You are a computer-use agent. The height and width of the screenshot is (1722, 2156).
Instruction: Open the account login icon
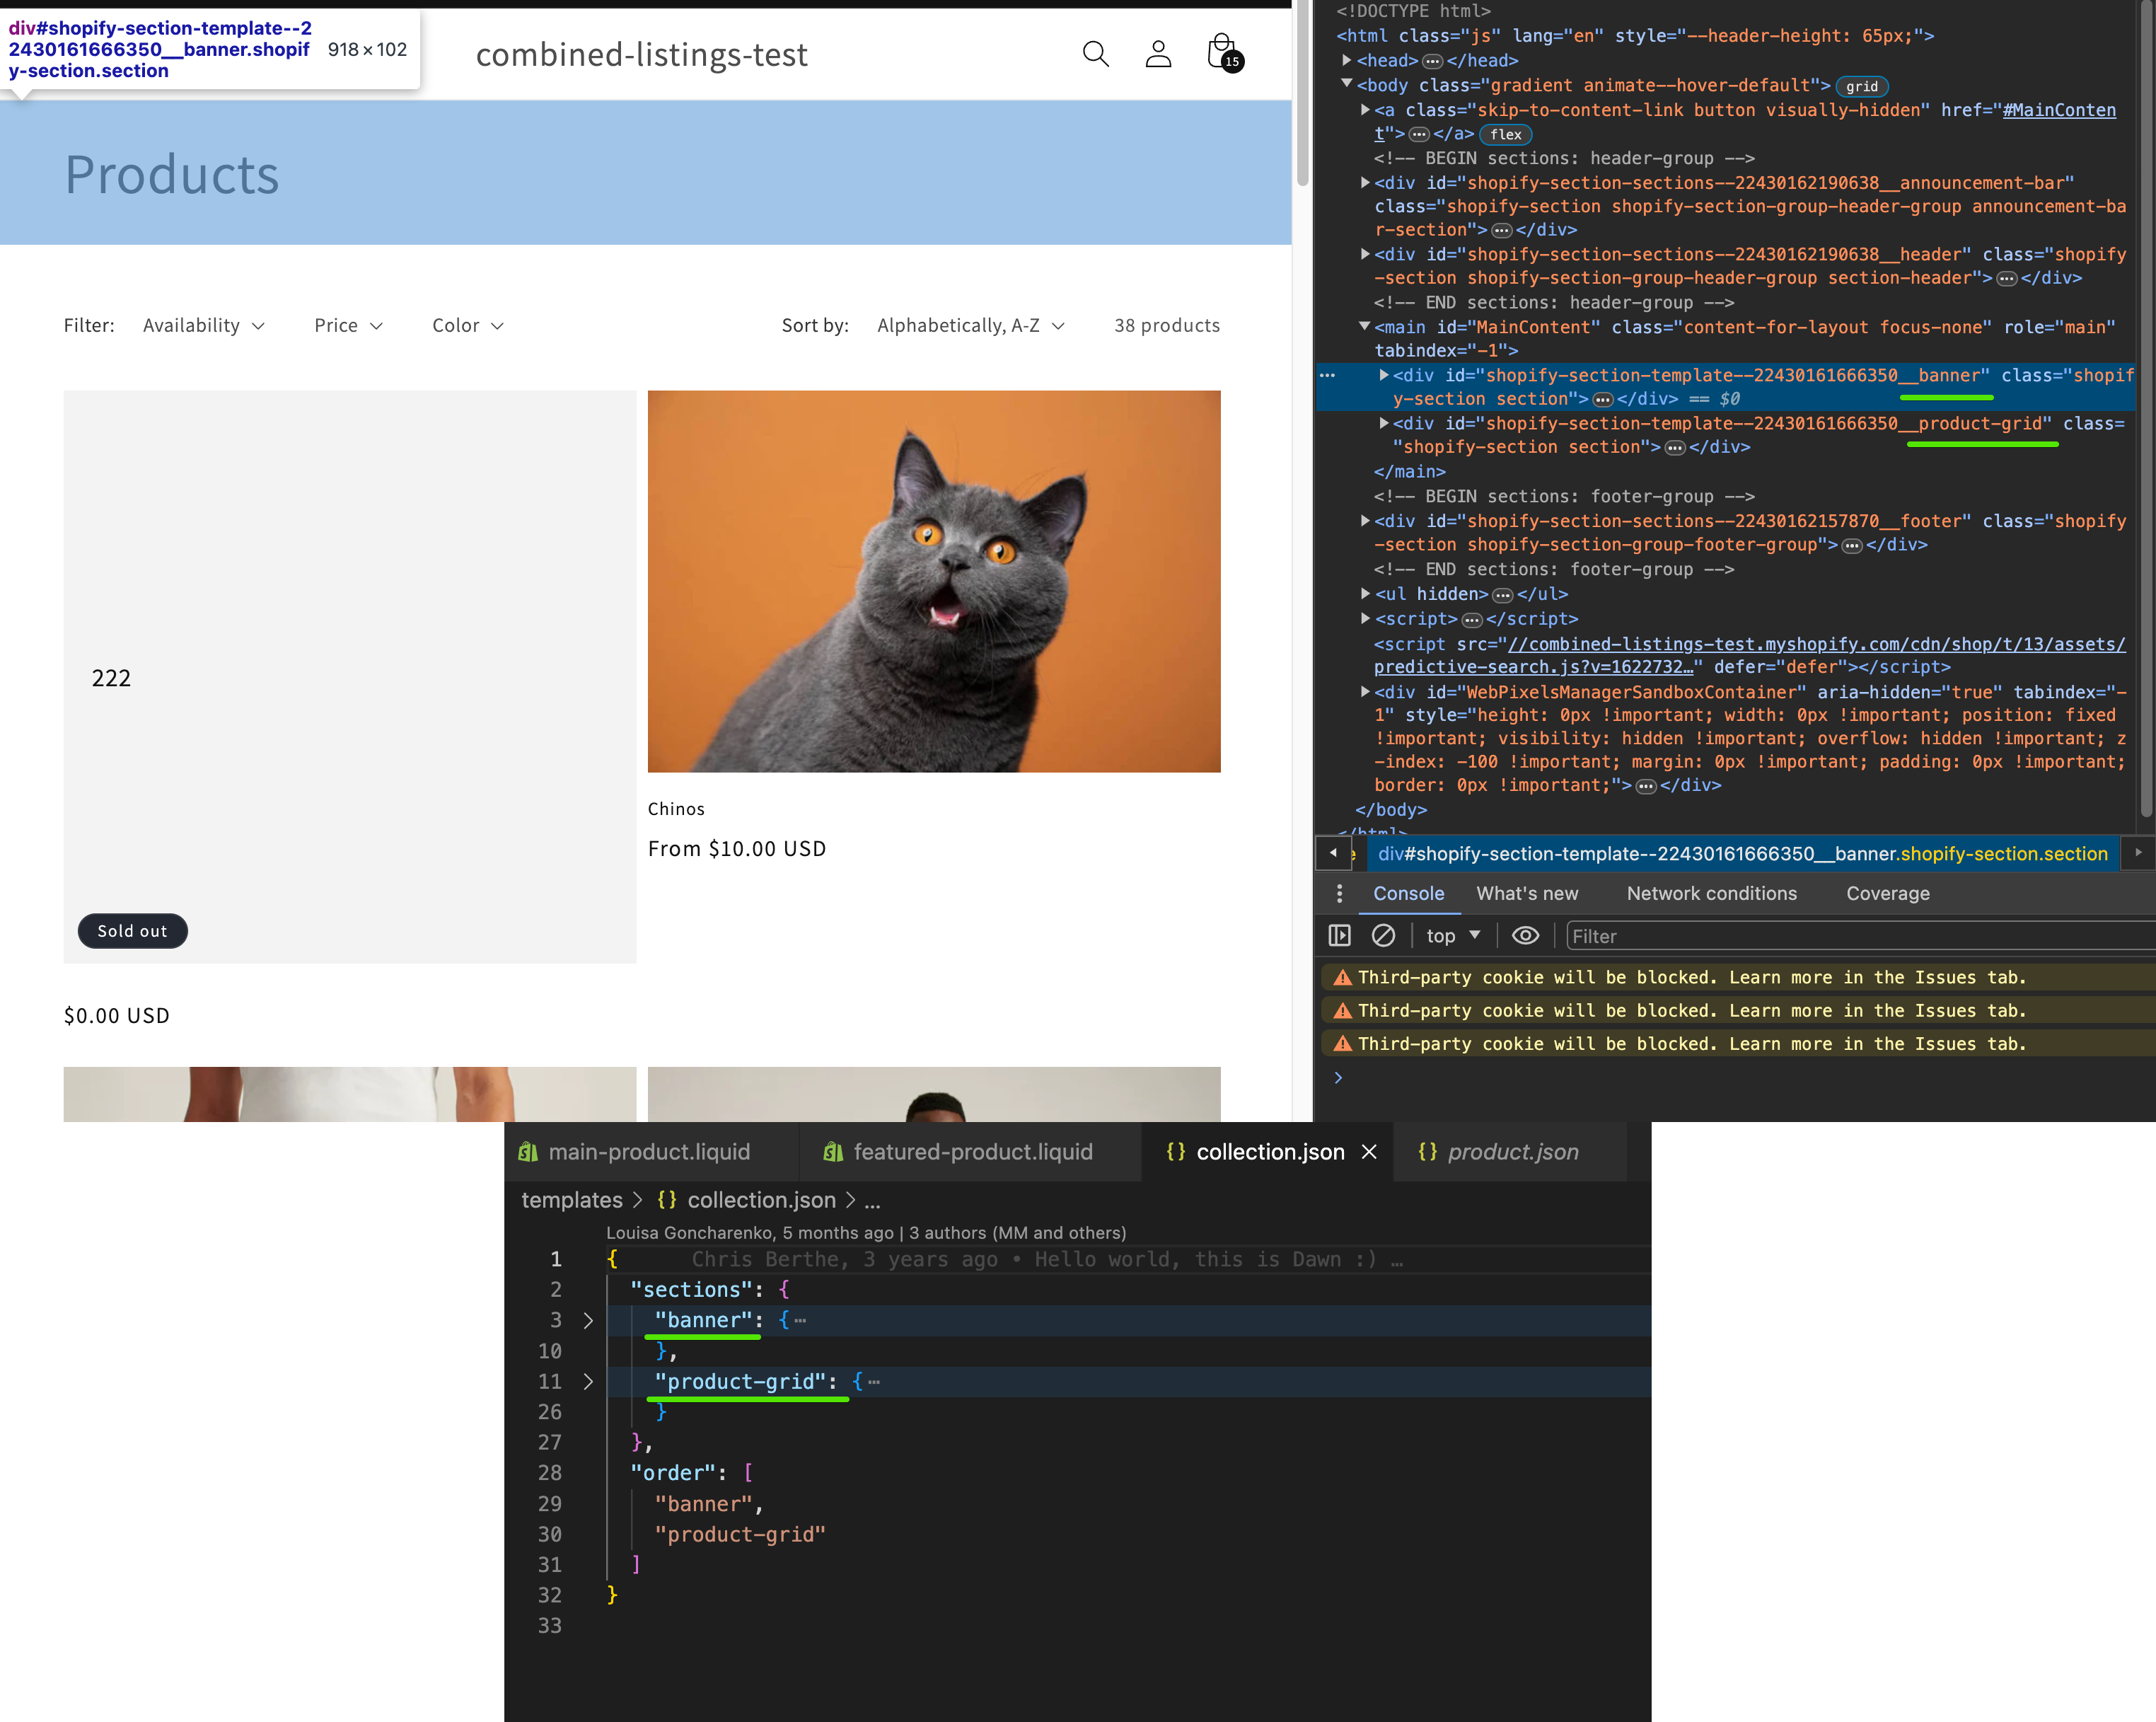1158,54
